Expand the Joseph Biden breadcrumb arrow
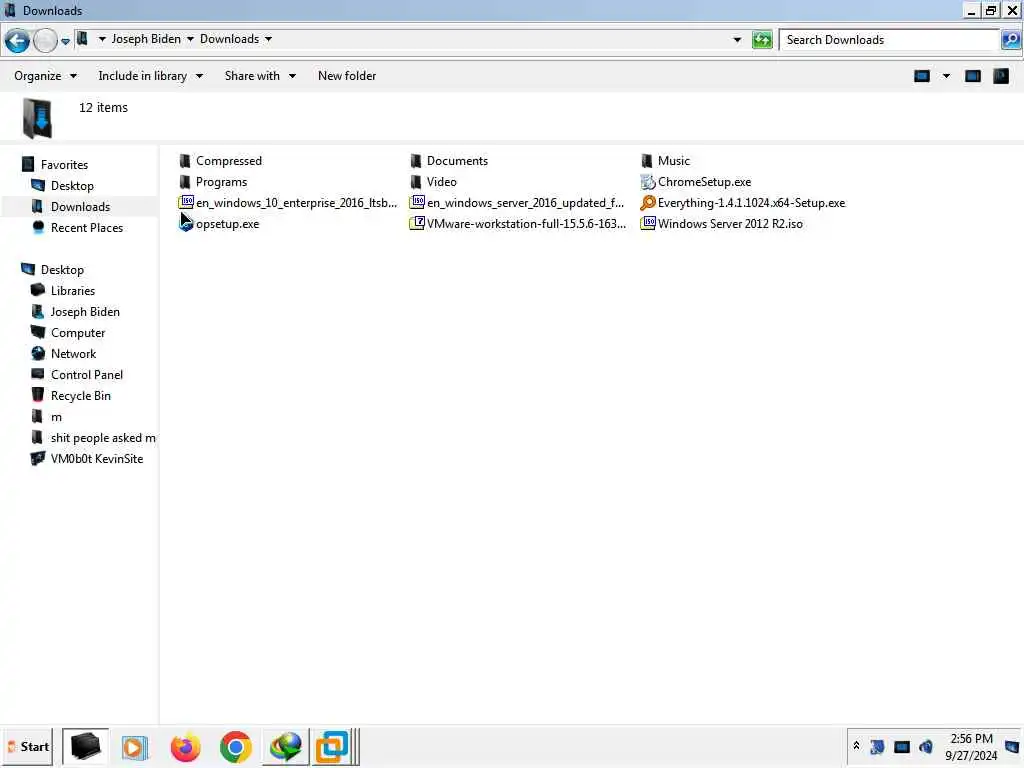1024x768 pixels. click(190, 39)
